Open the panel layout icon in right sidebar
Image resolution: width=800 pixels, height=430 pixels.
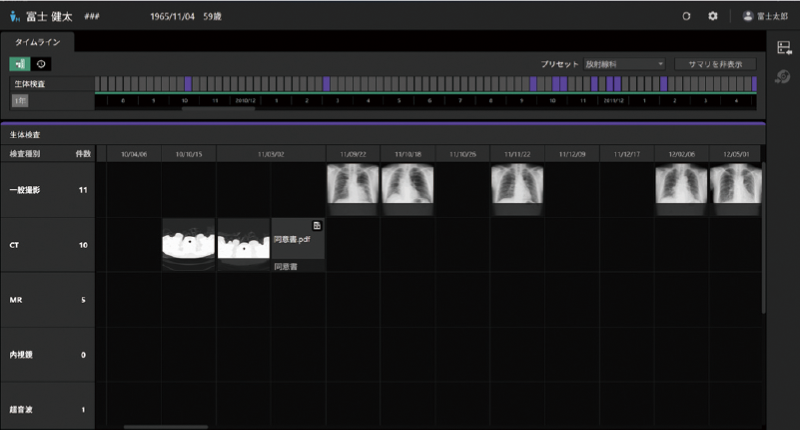coord(784,48)
